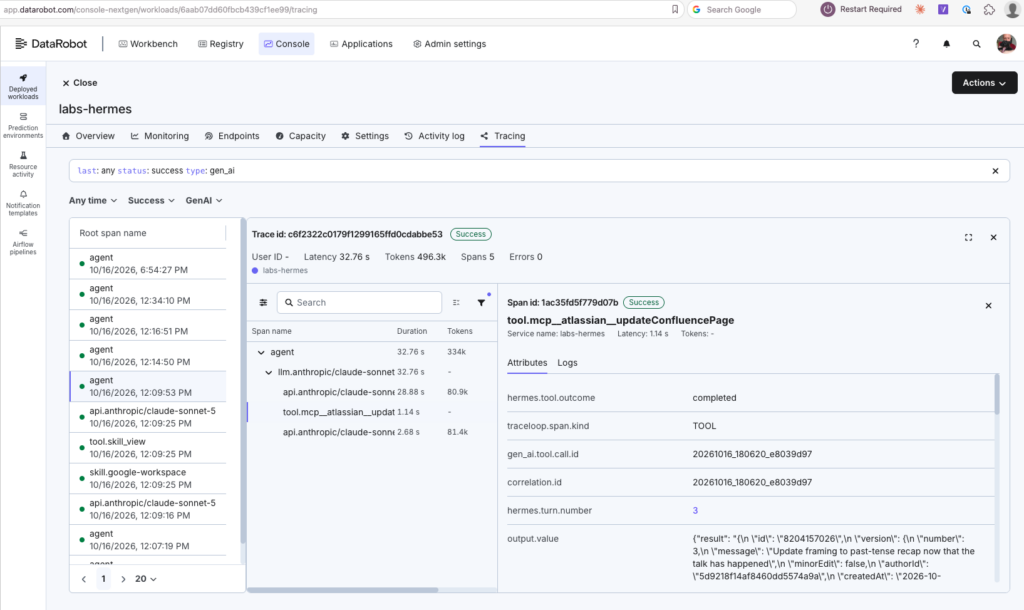This screenshot has width=1024, height=610.
Task: Open the Any time dropdown
Action: (x=93, y=201)
